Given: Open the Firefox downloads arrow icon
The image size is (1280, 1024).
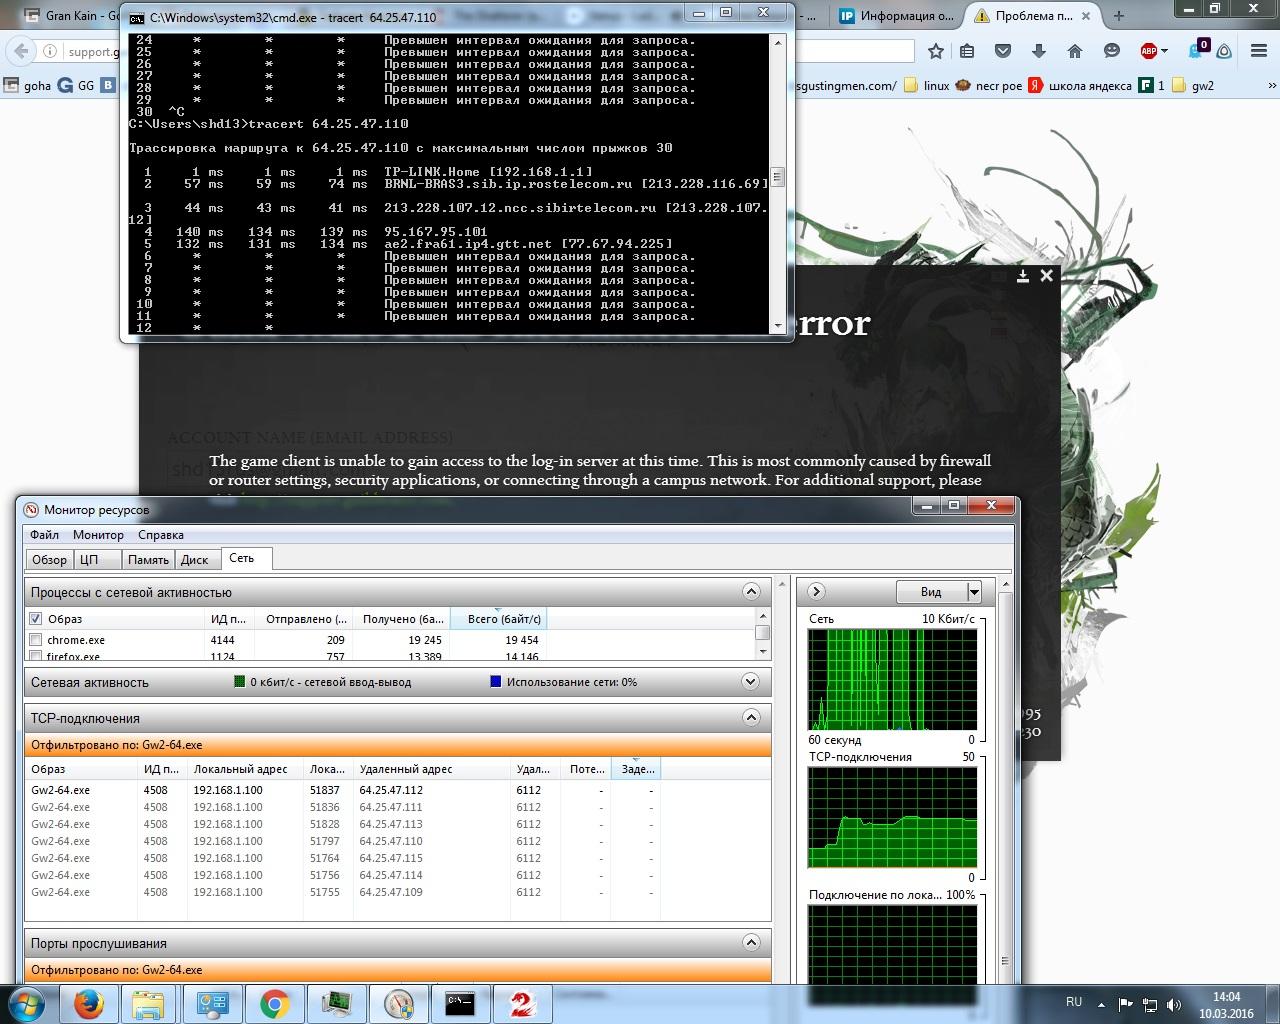Looking at the screenshot, I should click(x=1039, y=51).
